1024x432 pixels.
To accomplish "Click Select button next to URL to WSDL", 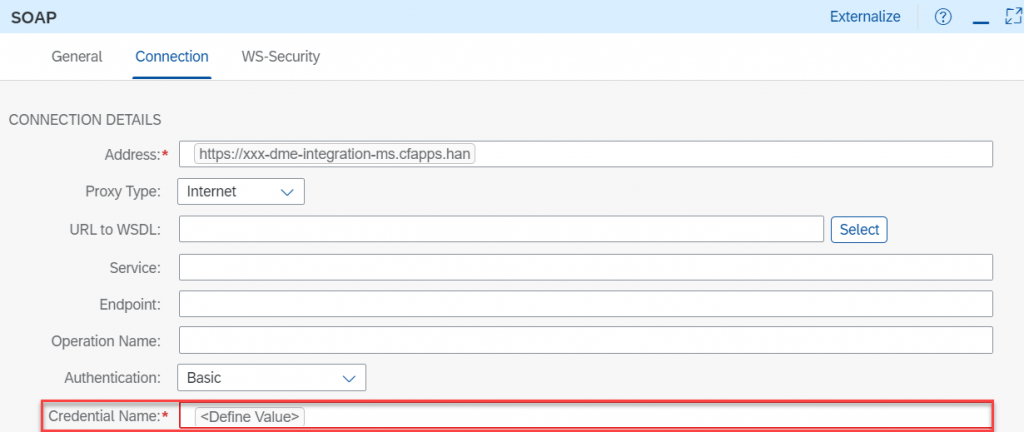I will coord(859,230).
